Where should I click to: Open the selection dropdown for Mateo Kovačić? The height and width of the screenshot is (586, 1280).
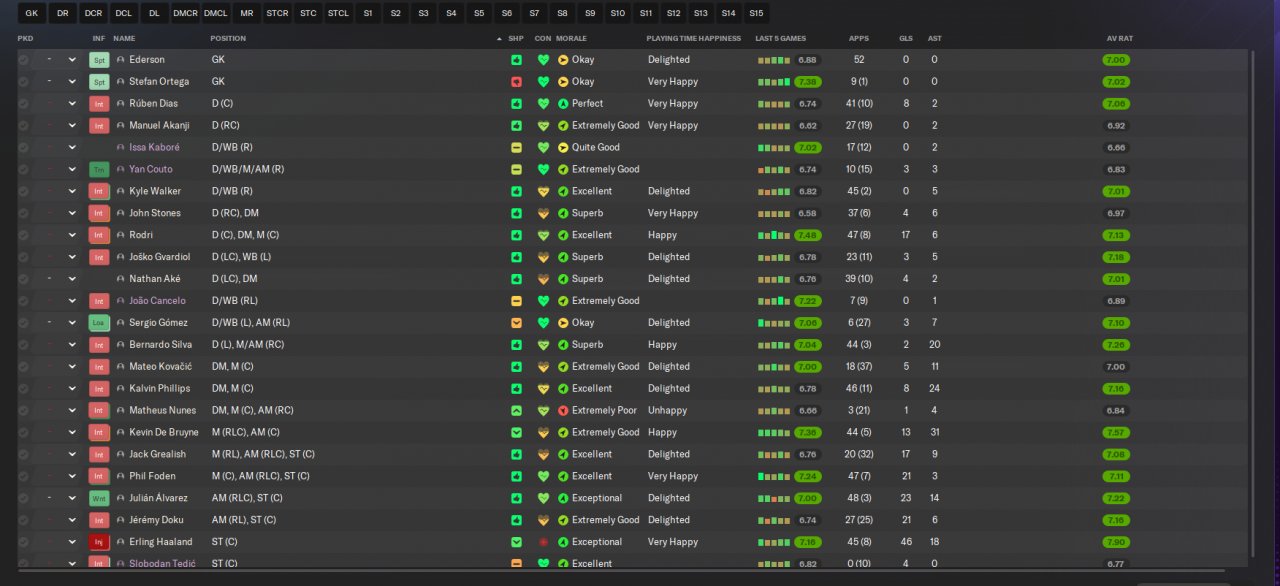coord(72,367)
